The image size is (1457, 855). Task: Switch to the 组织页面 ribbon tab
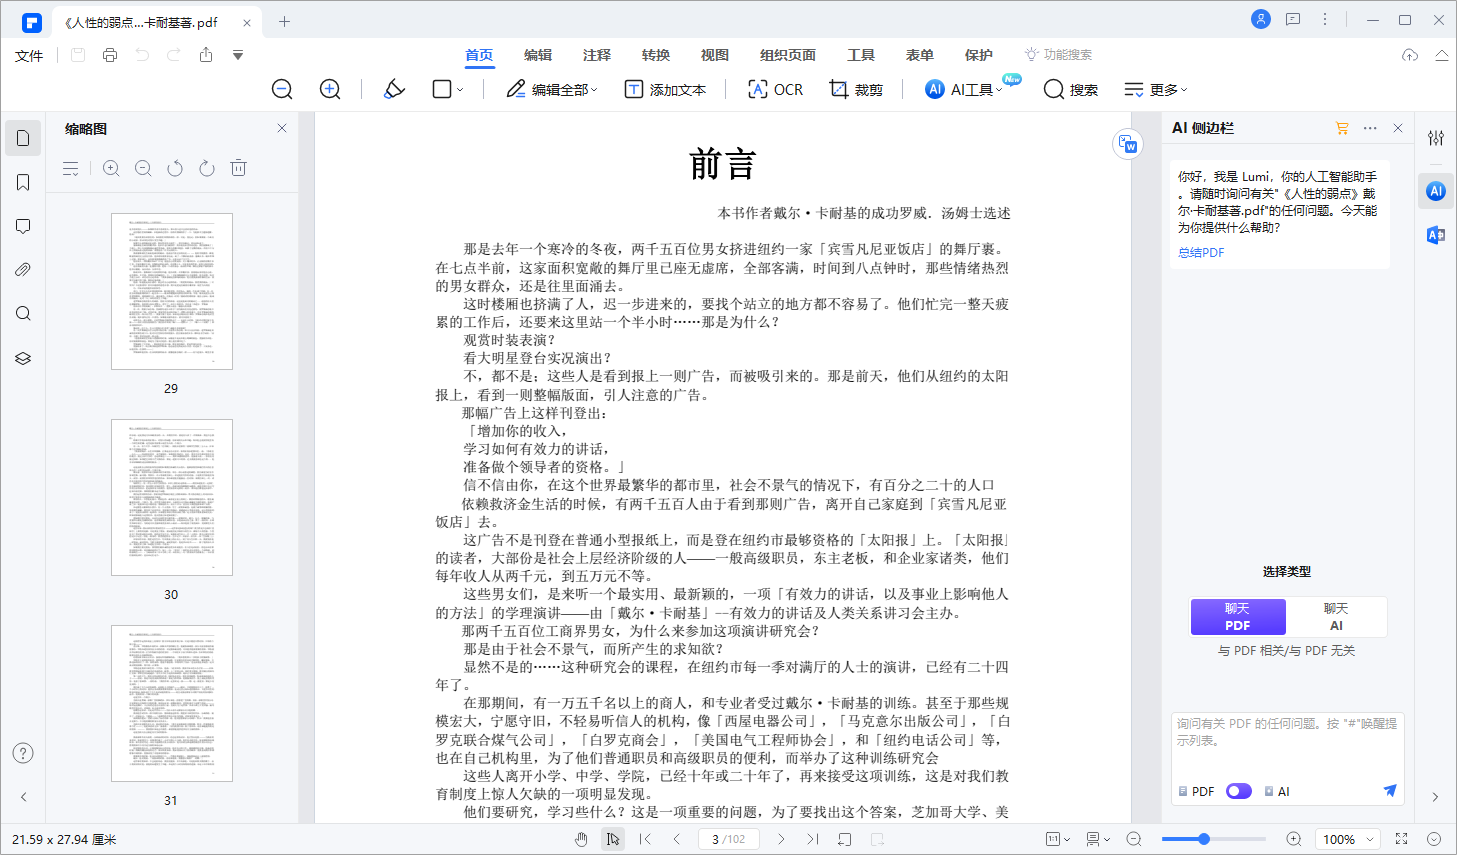point(788,55)
